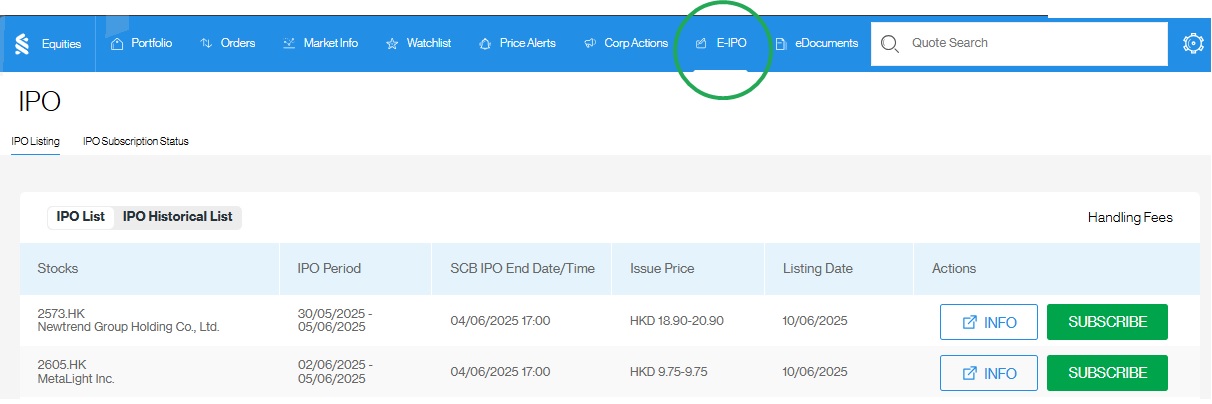The height and width of the screenshot is (404, 1212).
Task: Click the magnifier icon in Quote Search
Action: point(890,44)
